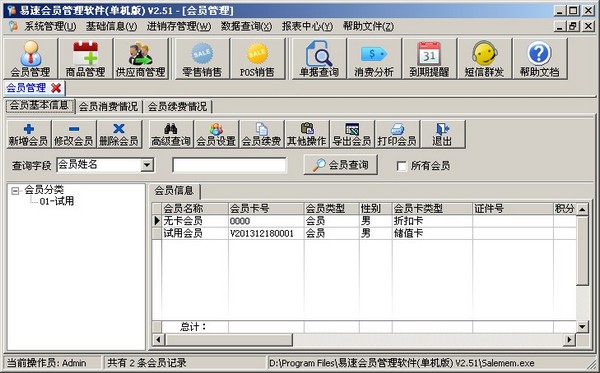Click the vertical scrollbar thumb

[582, 251]
